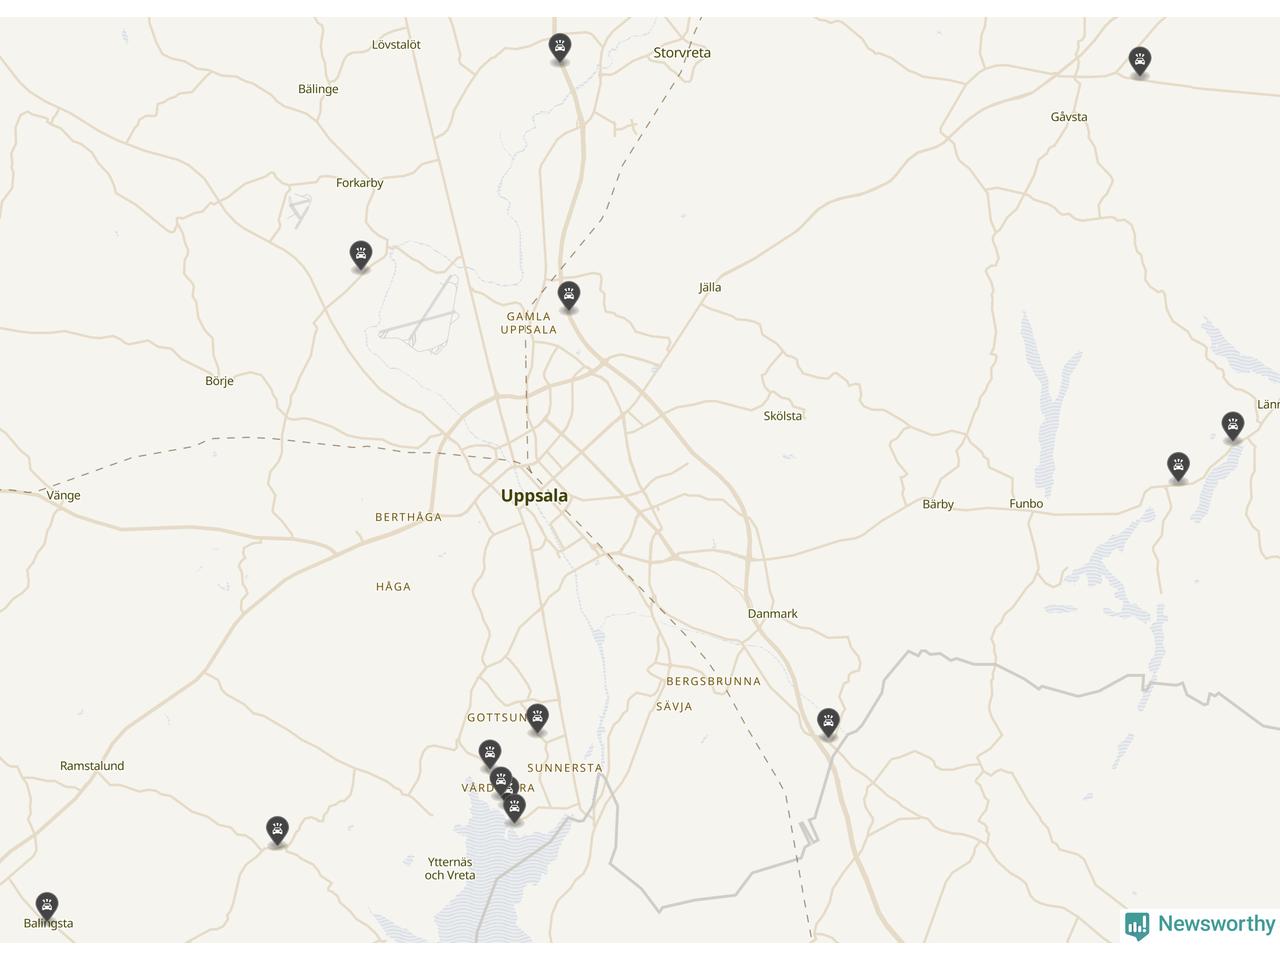Select the car marker at Gottsunda
The image size is (1280, 960).
537,718
